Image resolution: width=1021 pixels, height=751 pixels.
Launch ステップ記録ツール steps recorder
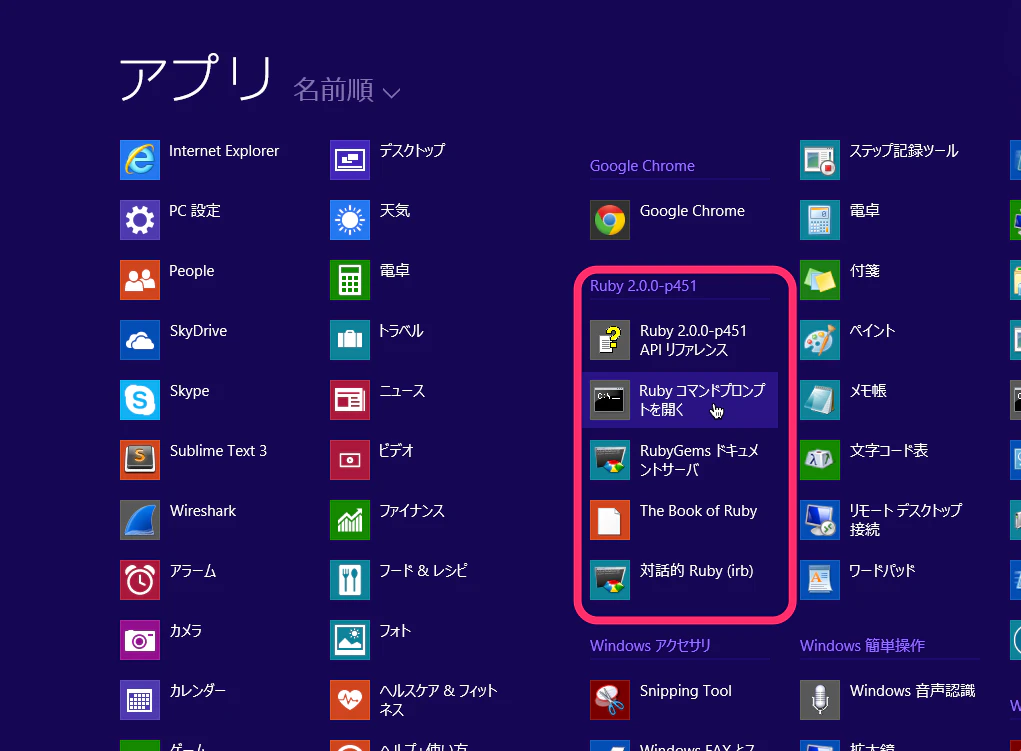click(x=880, y=160)
